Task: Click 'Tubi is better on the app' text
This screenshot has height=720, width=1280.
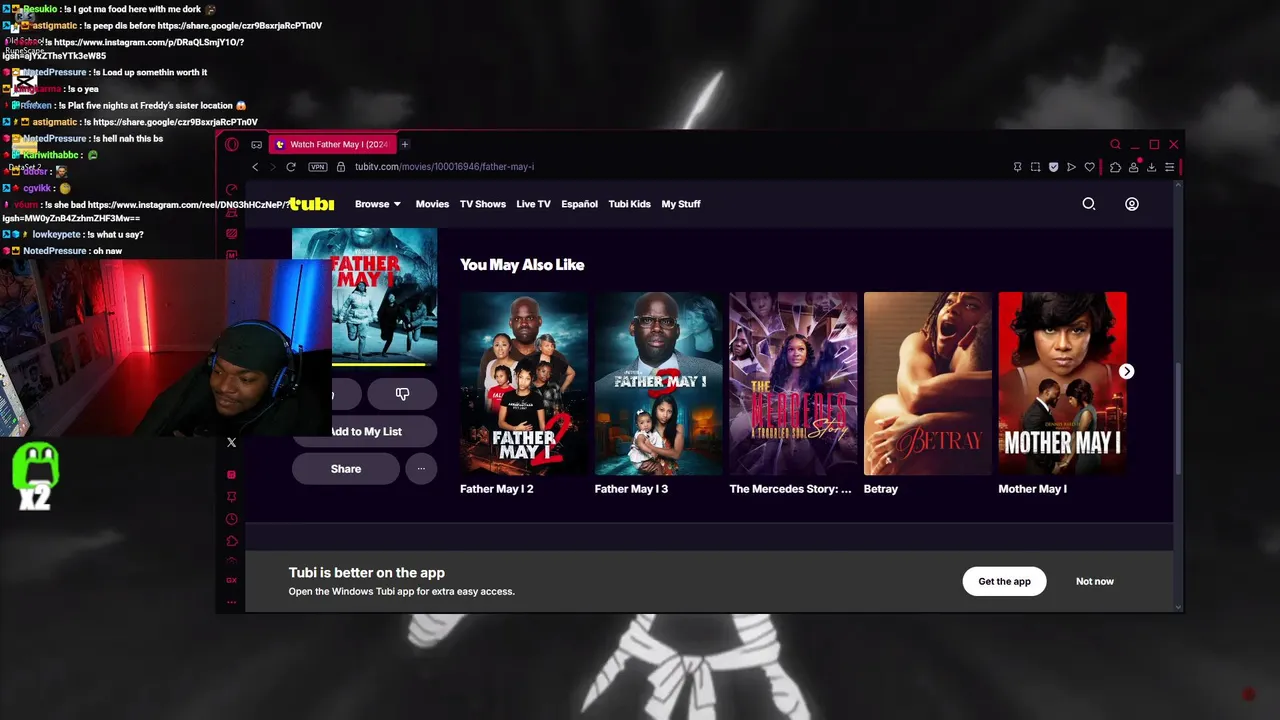Action: [x=367, y=573]
